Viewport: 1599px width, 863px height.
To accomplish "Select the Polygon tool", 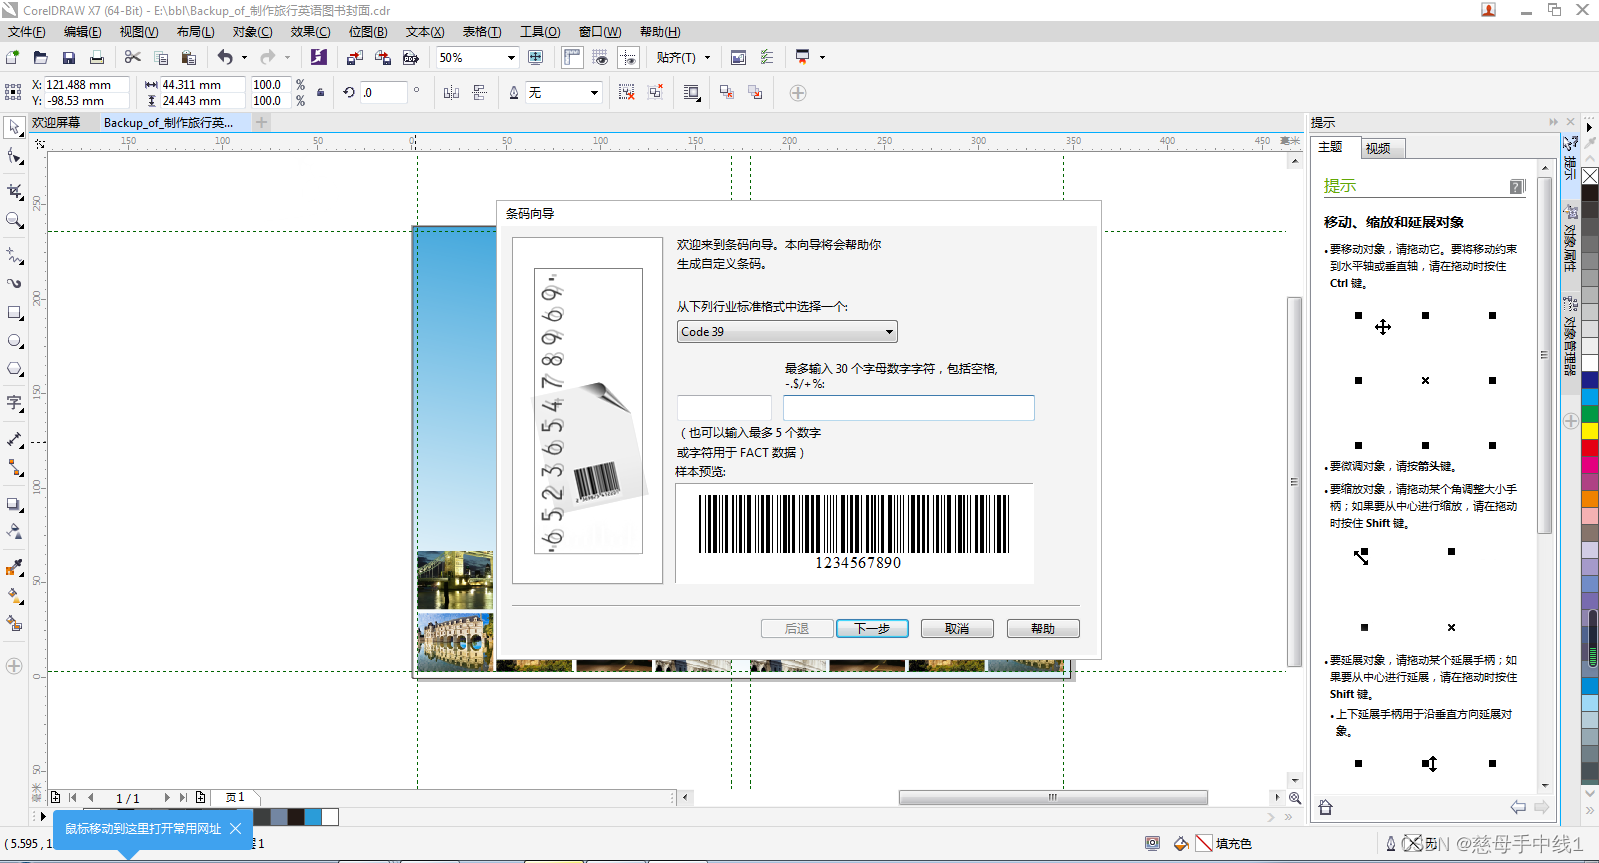I will coord(14,369).
